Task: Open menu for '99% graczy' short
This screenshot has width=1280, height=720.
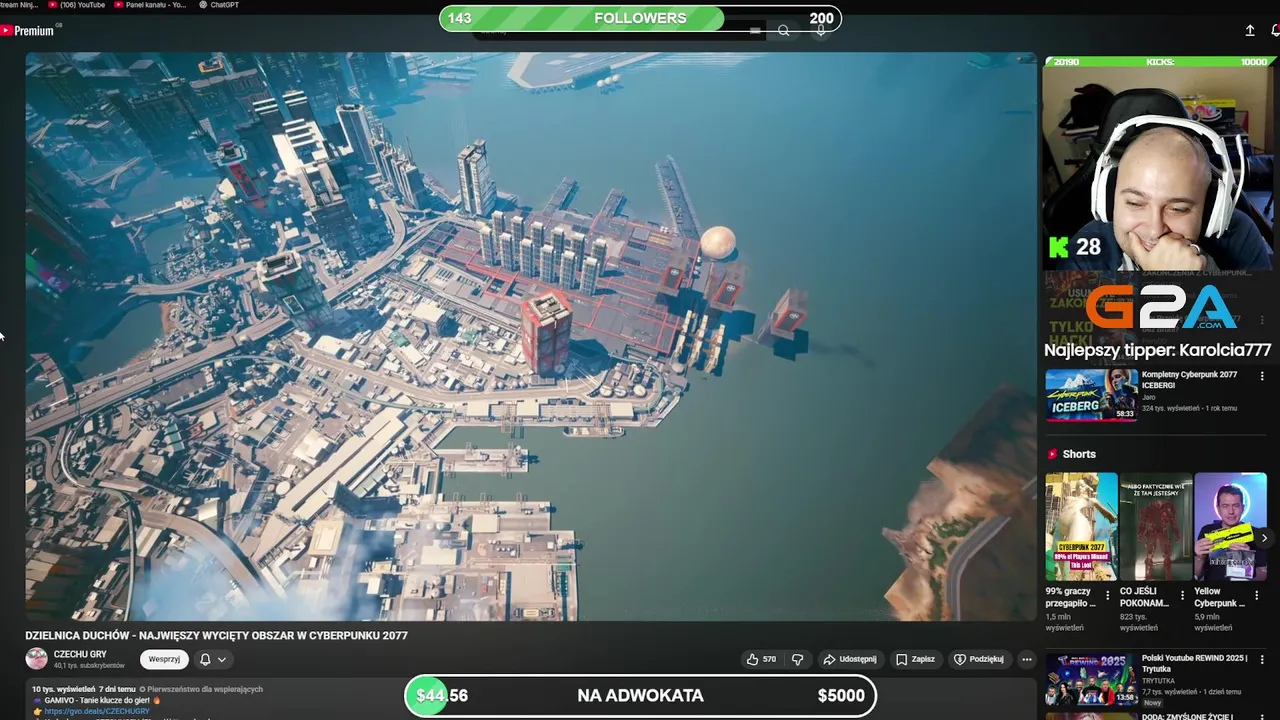Action: pyautogui.click(x=1107, y=596)
